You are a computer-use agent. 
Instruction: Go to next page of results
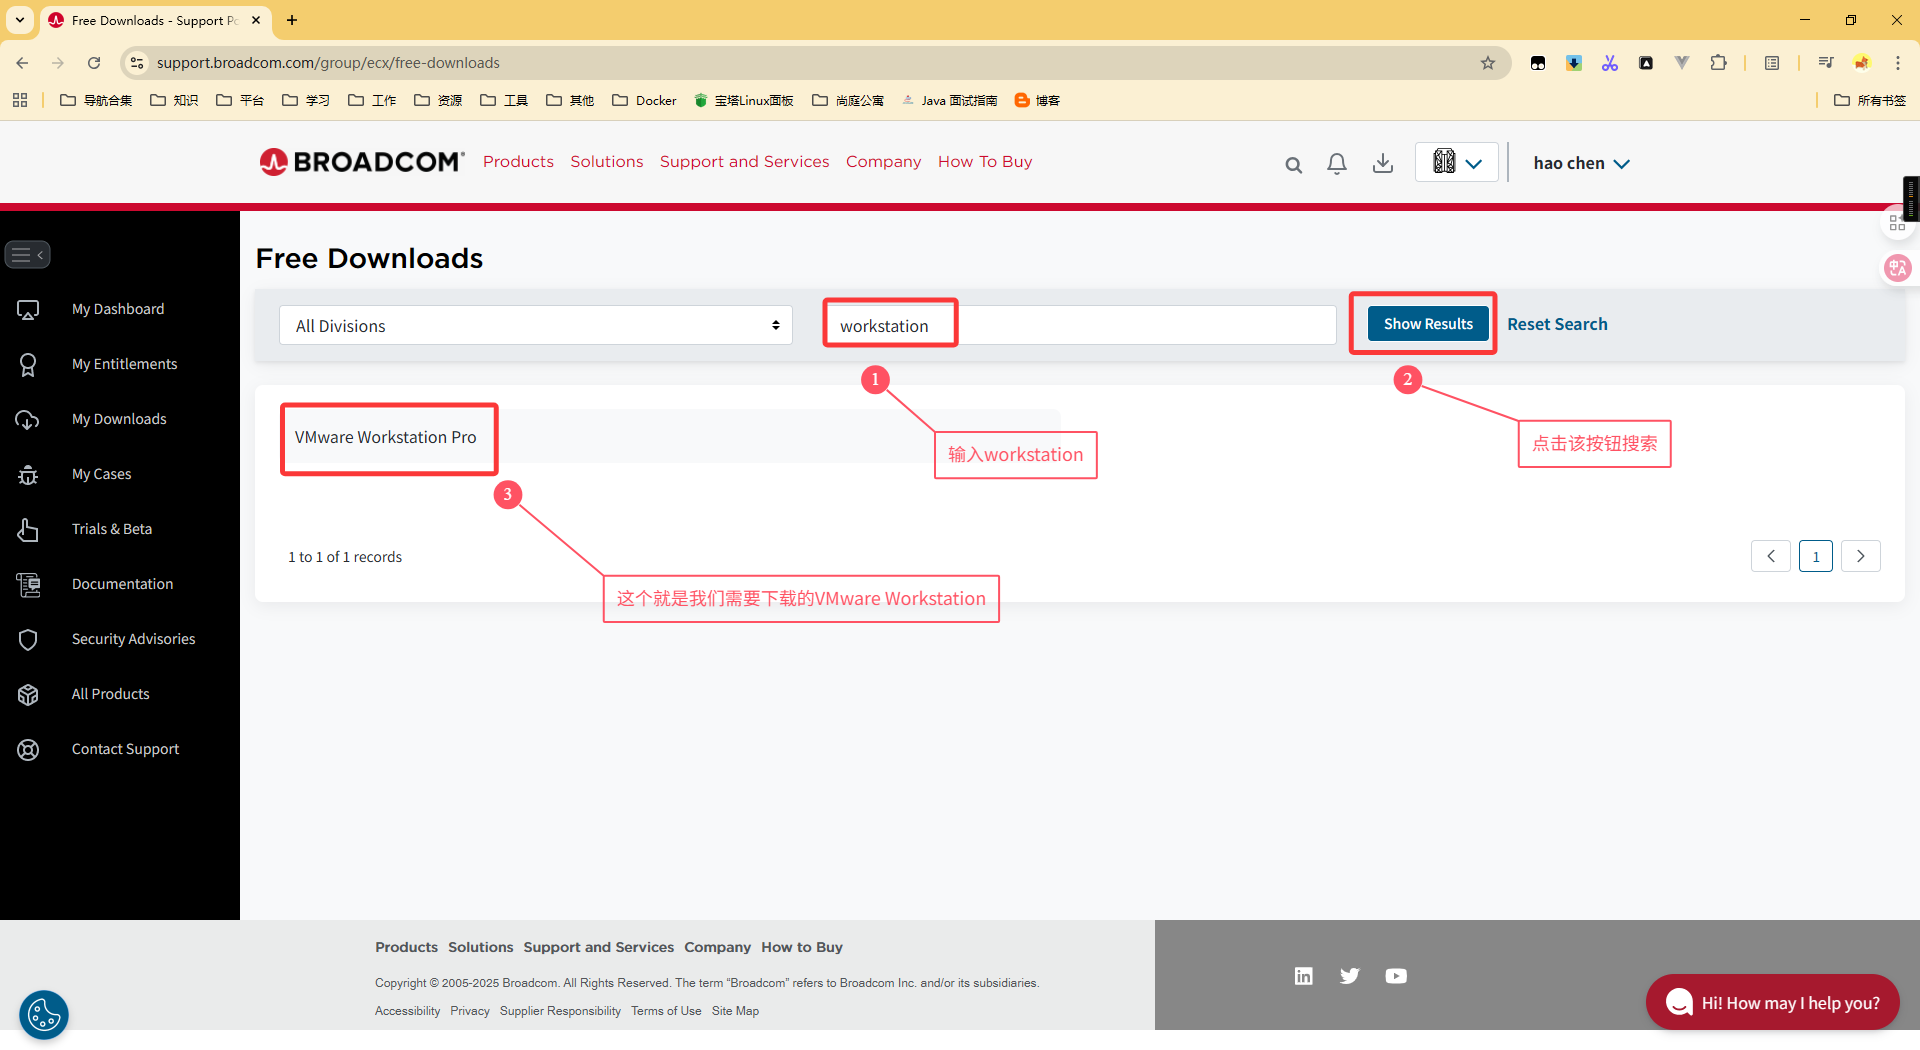[1860, 556]
